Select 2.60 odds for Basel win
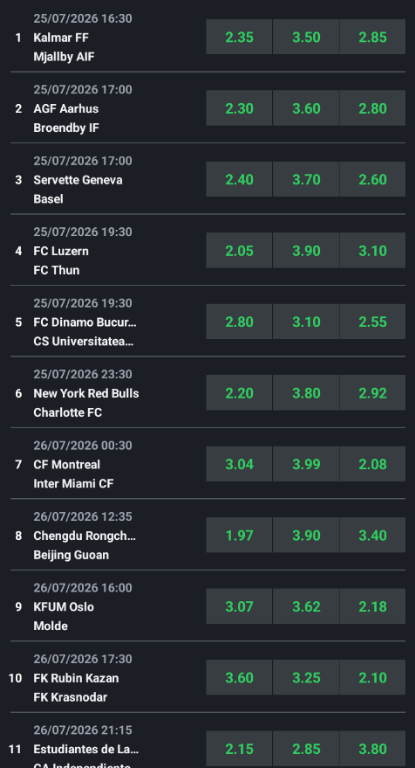The width and height of the screenshot is (415, 768). pyautogui.click(x=372, y=179)
